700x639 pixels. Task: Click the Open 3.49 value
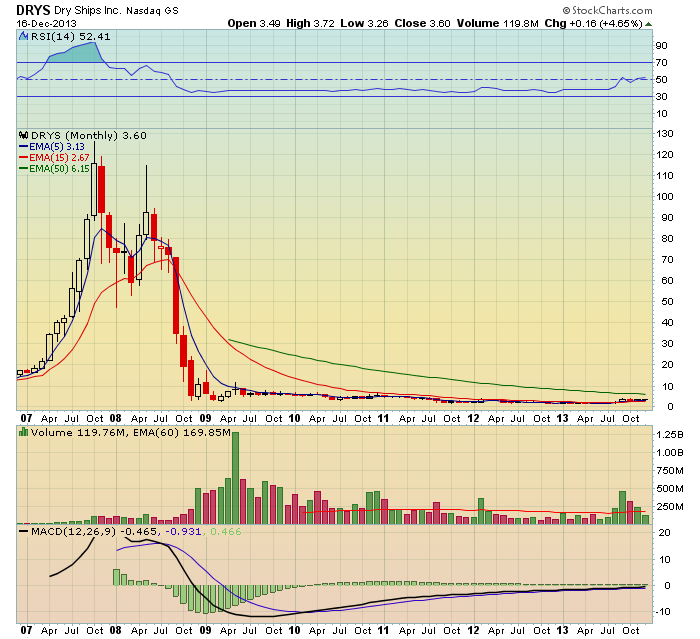254,23
